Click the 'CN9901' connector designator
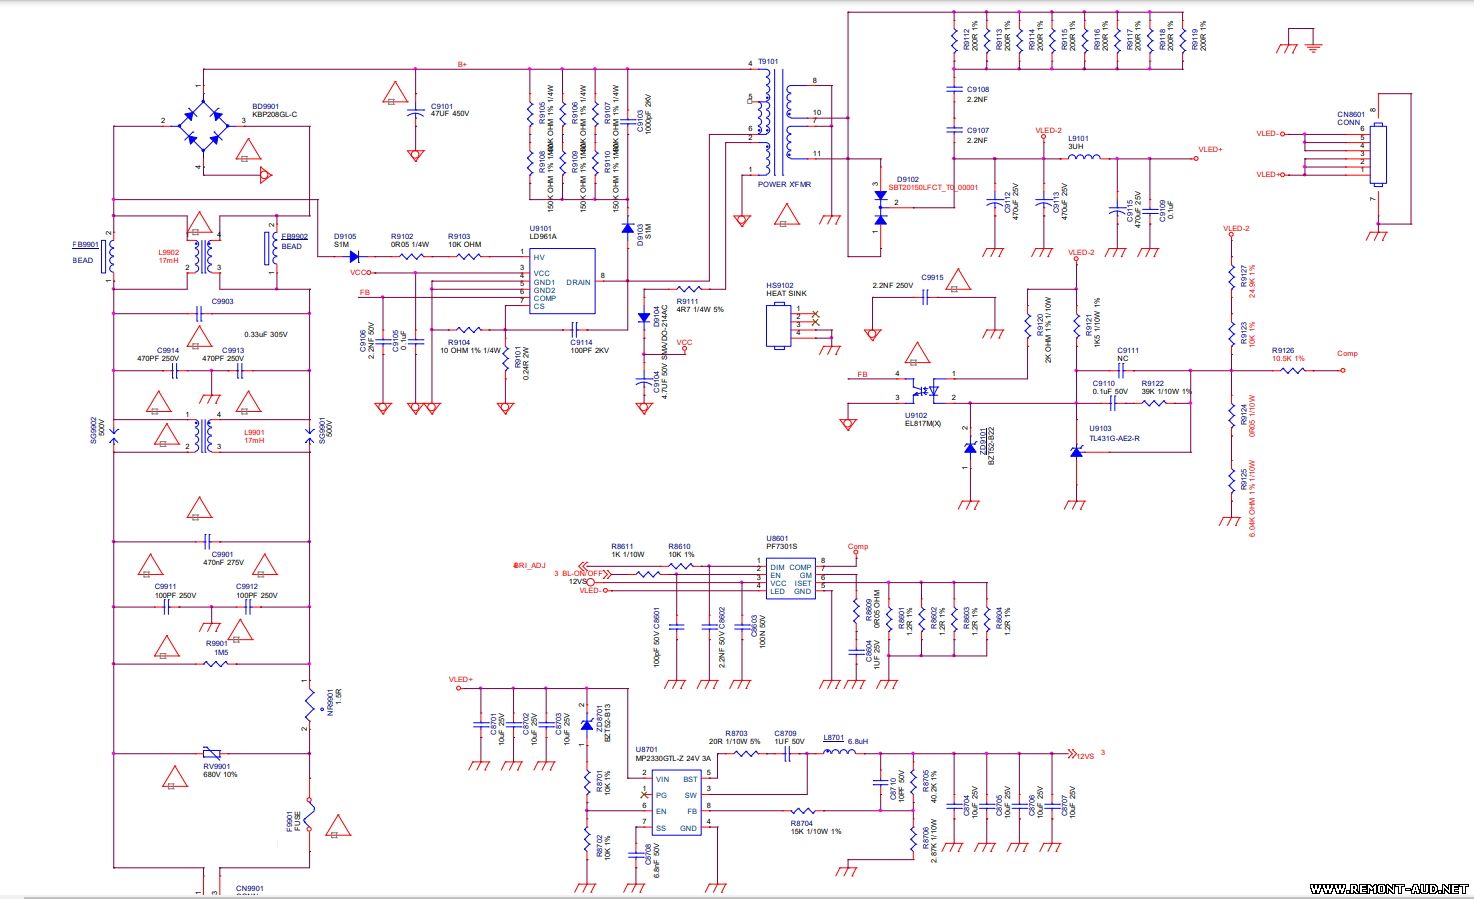The image size is (1474, 899). point(250,888)
